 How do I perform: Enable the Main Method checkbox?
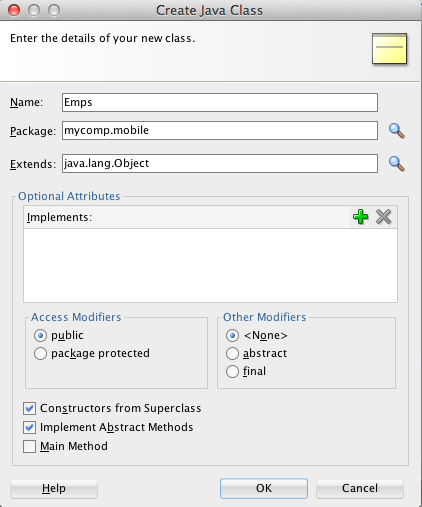[x=29, y=446]
